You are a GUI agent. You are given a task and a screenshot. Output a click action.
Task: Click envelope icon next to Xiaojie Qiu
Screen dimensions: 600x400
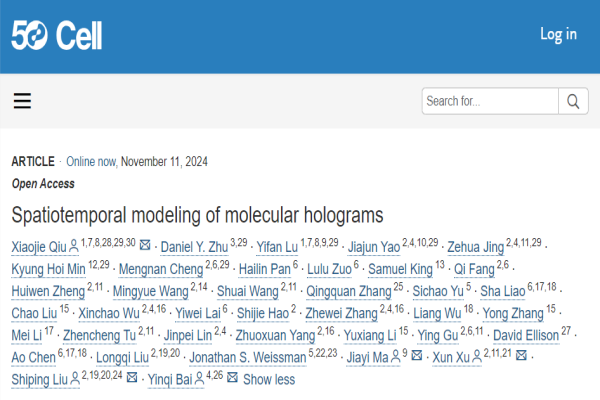pyautogui.click(x=145, y=245)
